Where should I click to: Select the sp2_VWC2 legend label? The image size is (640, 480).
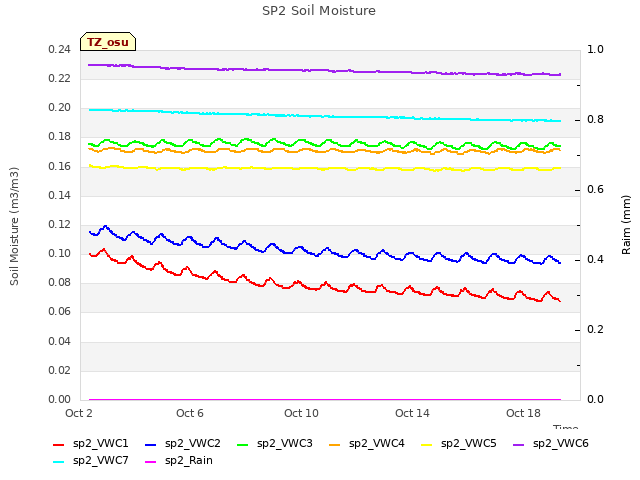(193, 444)
